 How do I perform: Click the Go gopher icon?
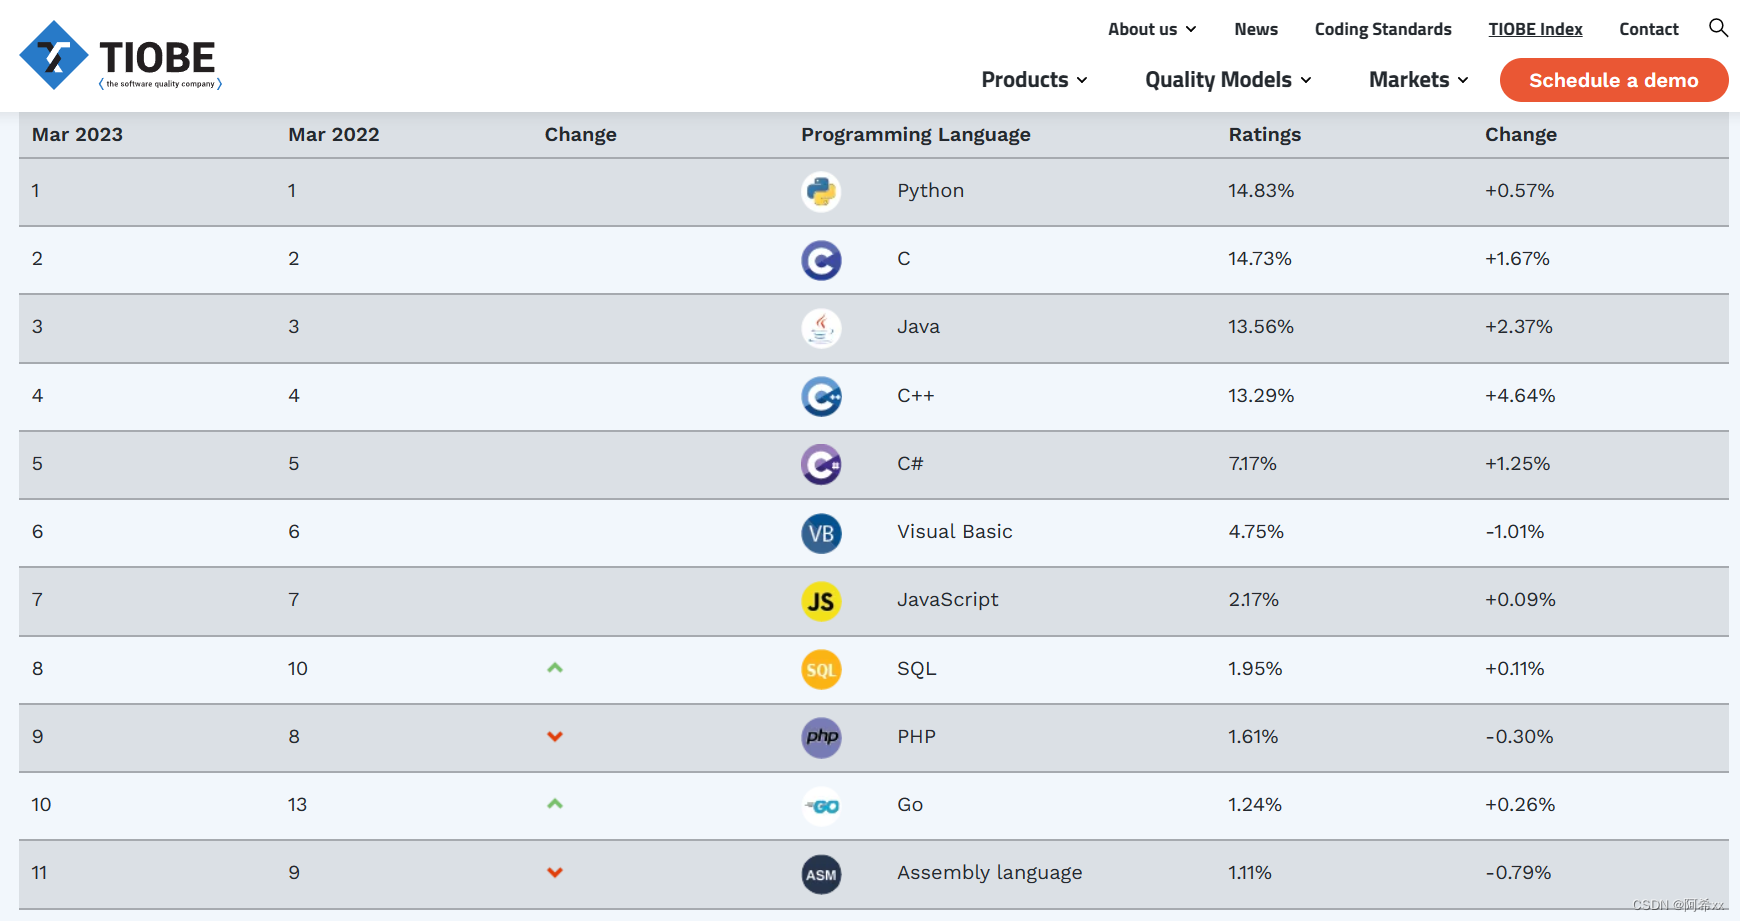click(x=821, y=806)
